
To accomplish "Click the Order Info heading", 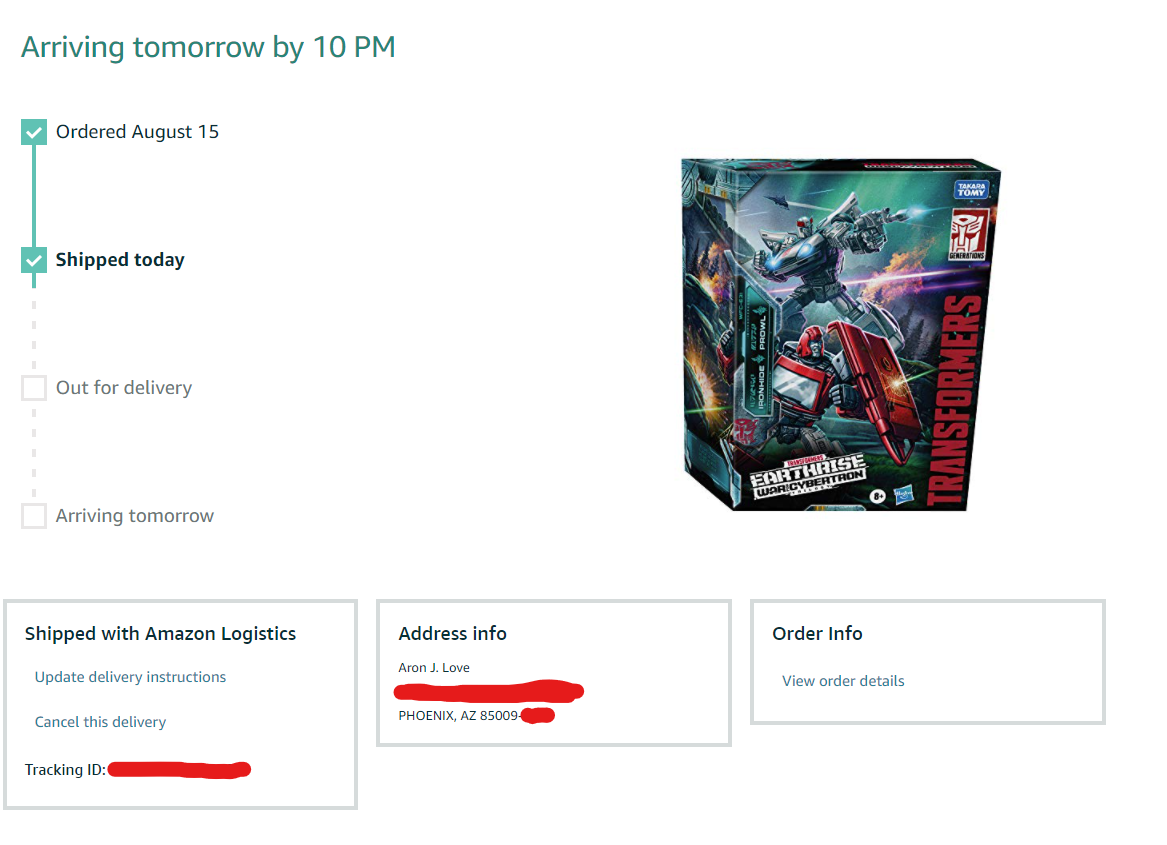I will pos(817,634).
